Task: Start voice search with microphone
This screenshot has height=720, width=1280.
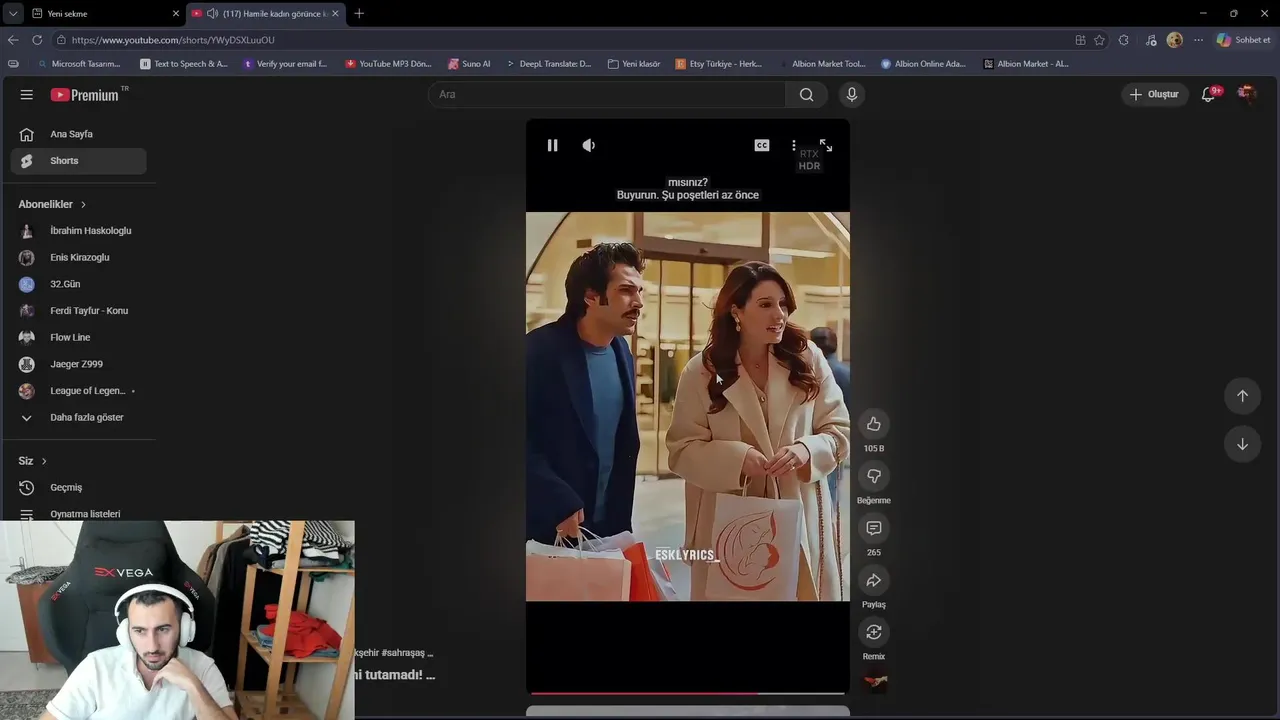Action: 852,94
